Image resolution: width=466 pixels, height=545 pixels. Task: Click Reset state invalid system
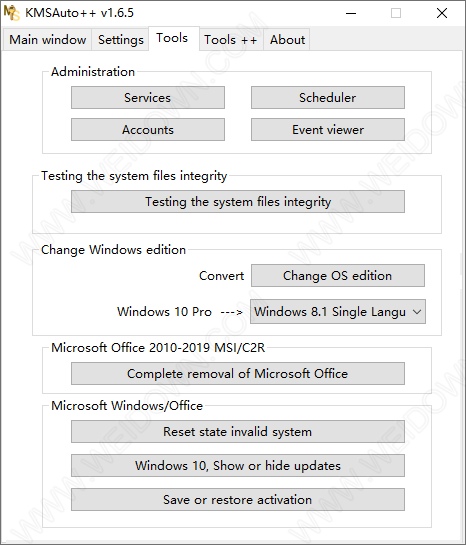(238, 432)
